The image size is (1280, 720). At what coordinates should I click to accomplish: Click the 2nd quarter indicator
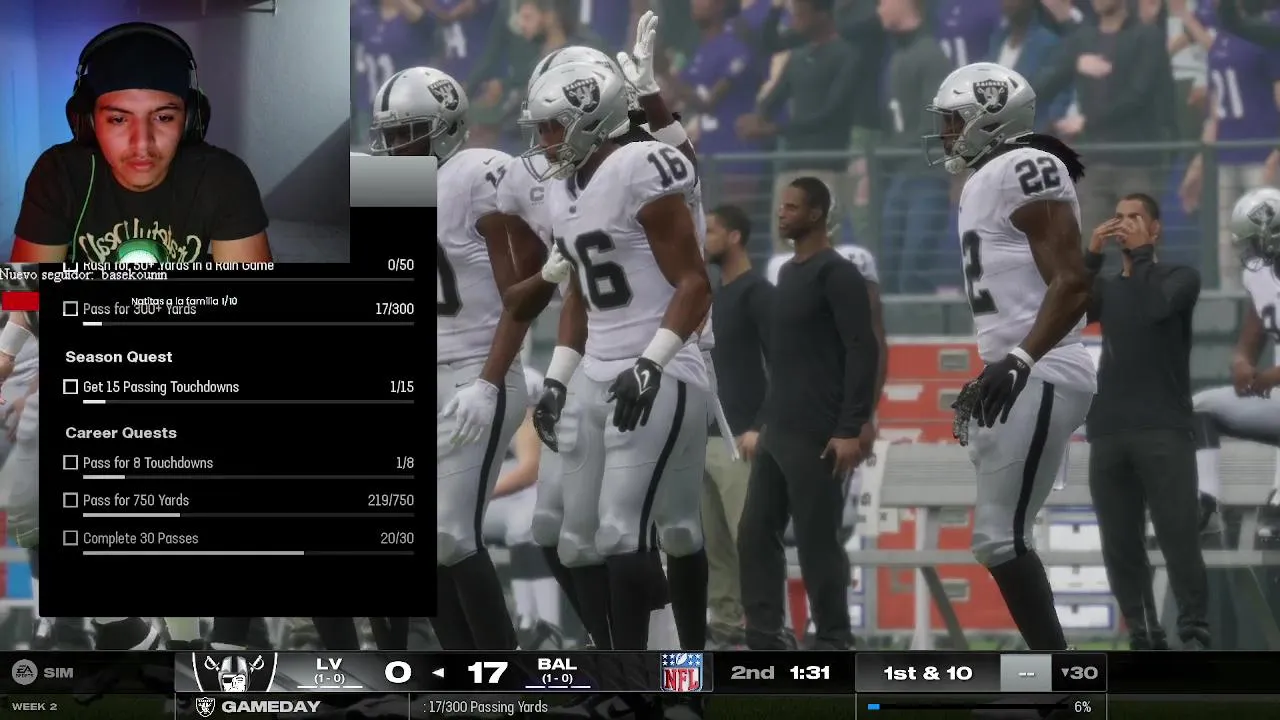tap(752, 673)
